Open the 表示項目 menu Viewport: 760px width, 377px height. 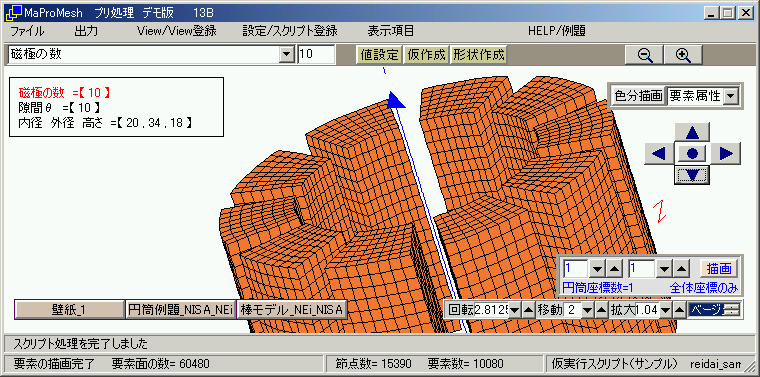(x=391, y=31)
